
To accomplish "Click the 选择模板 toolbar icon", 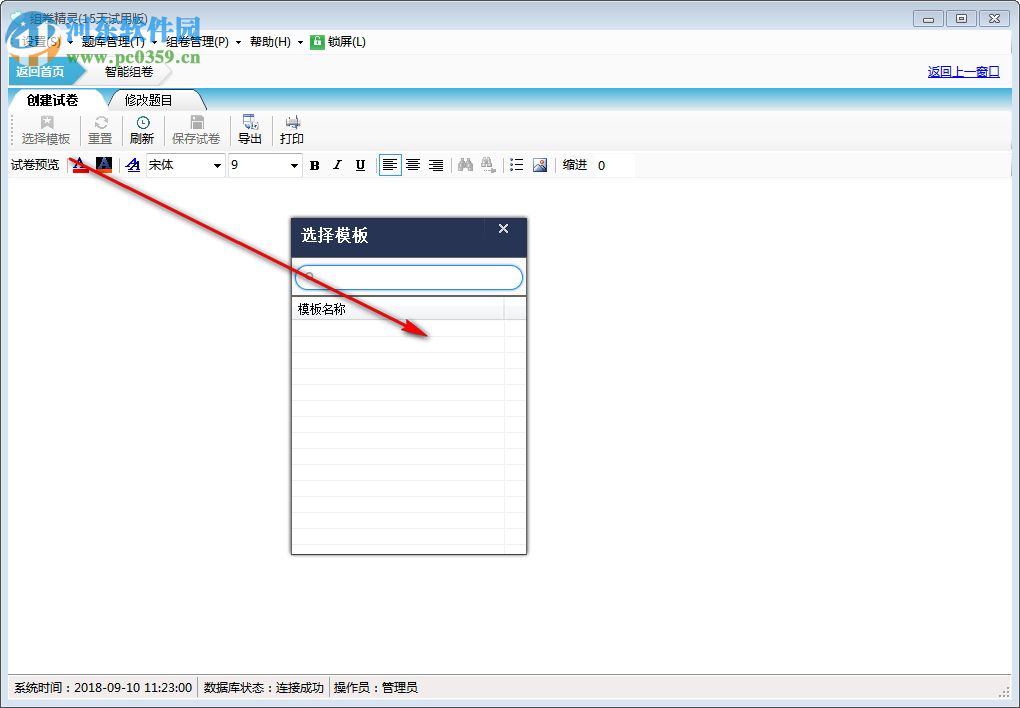I will tap(47, 122).
